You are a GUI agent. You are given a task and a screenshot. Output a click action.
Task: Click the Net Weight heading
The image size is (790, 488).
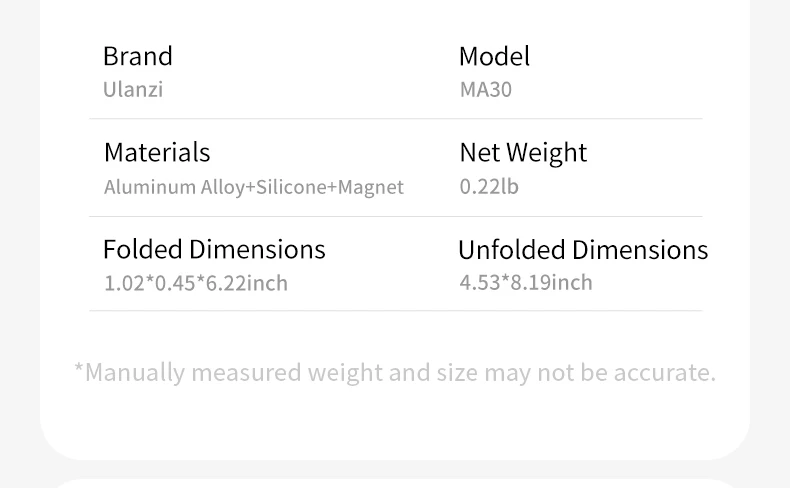coord(523,152)
